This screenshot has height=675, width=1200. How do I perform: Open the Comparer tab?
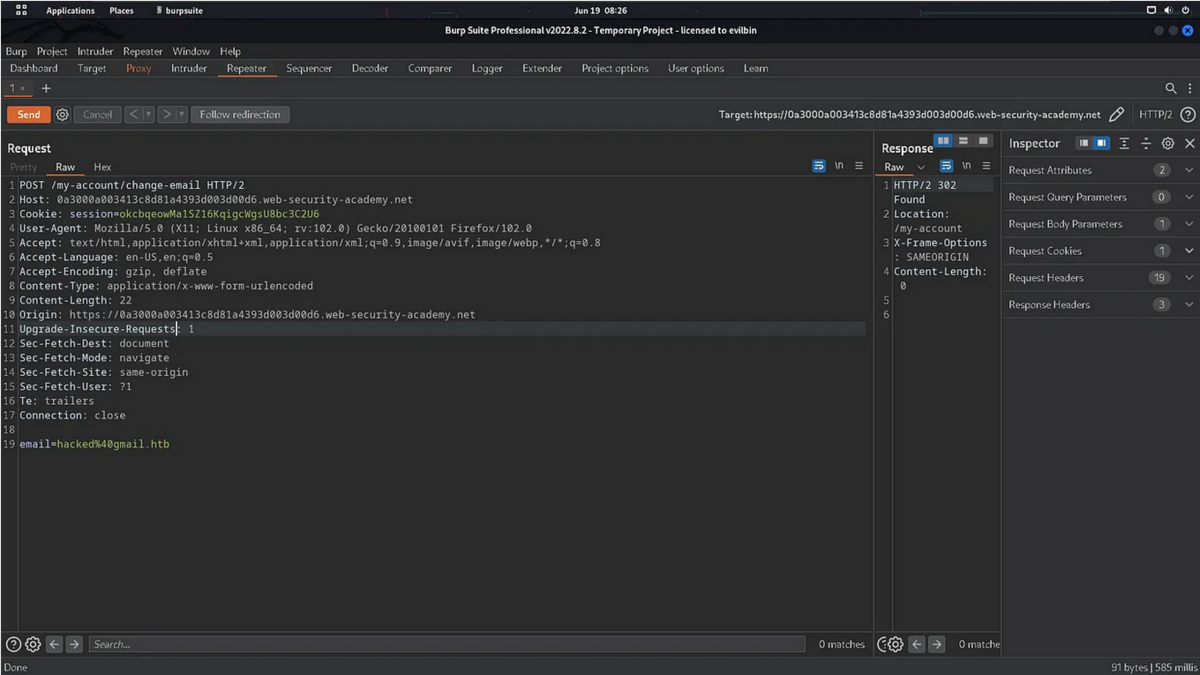430,68
